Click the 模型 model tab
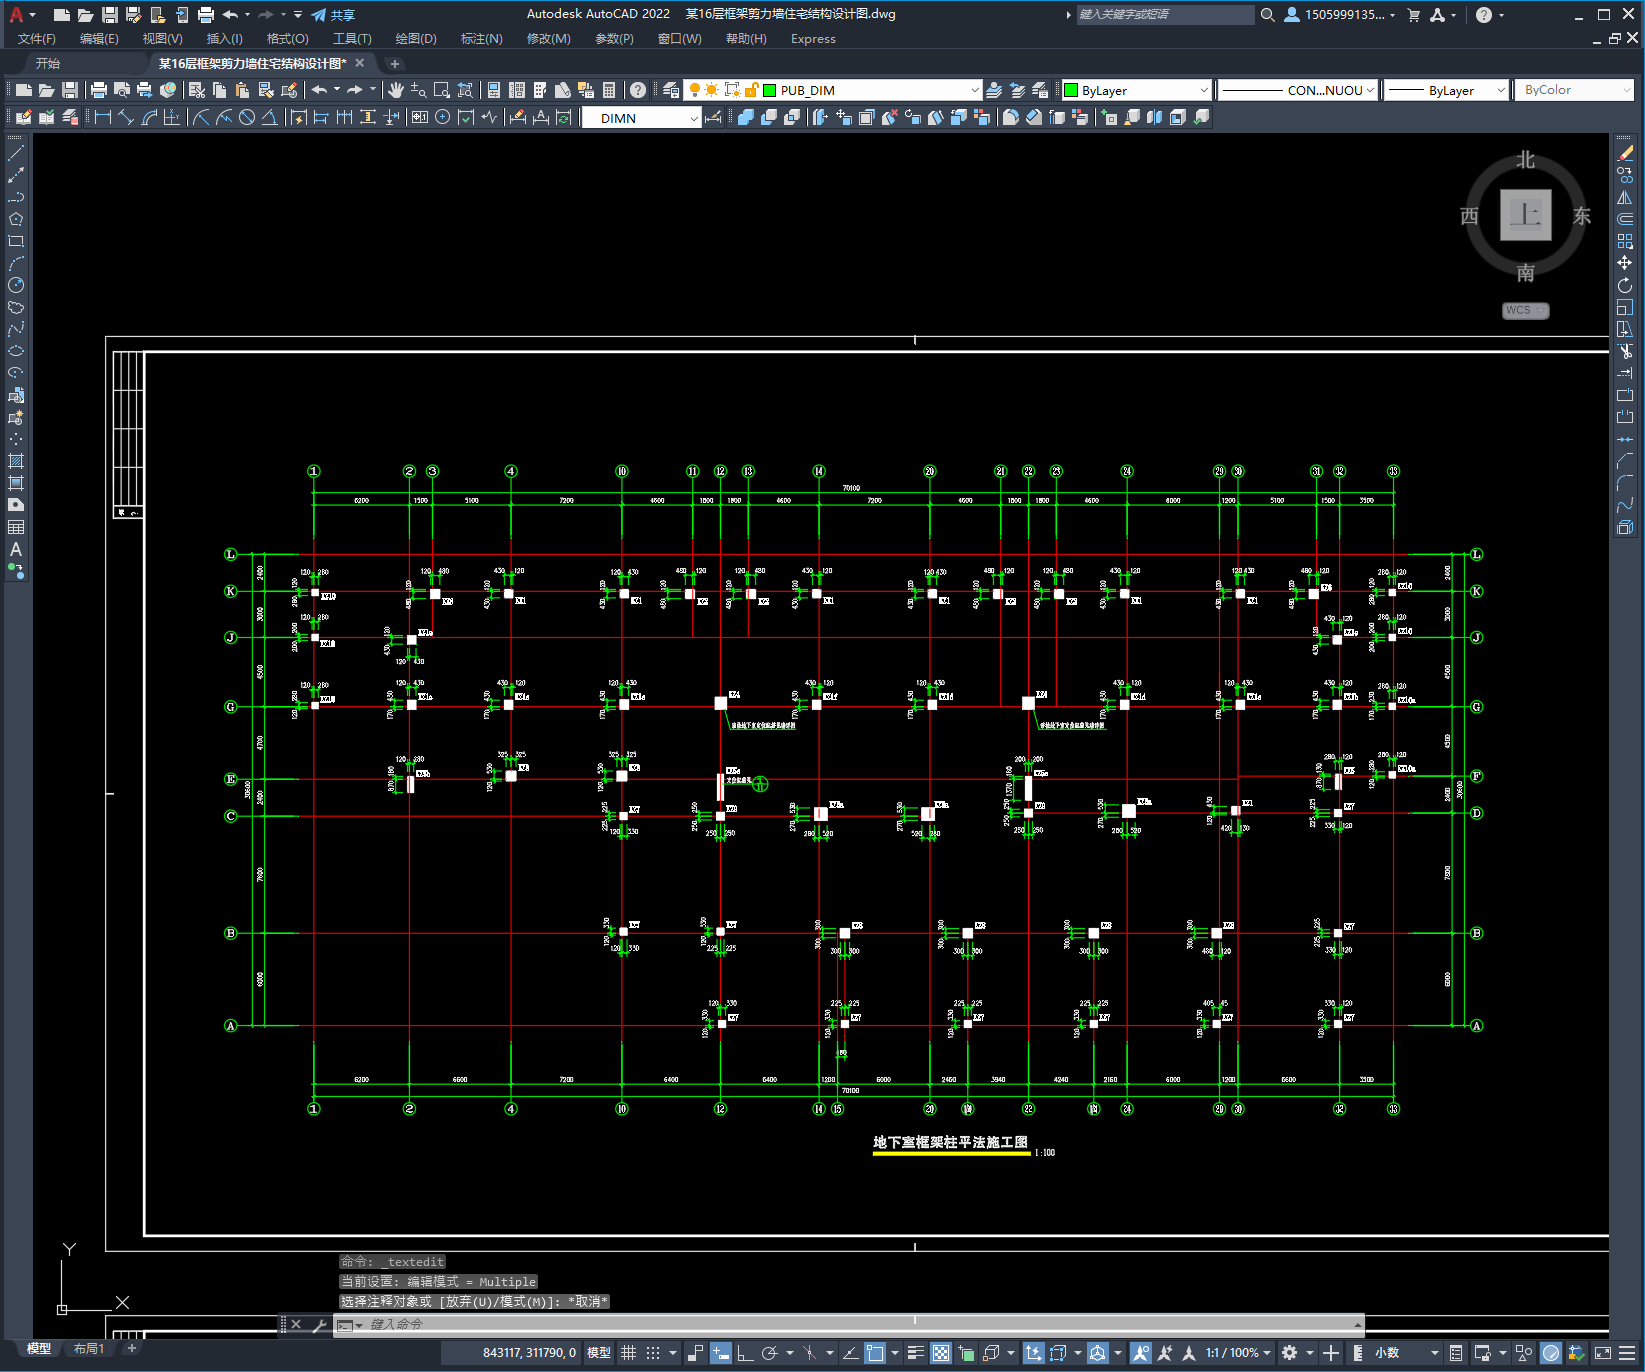The height and width of the screenshot is (1372, 1645). click(x=38, y=1349)
